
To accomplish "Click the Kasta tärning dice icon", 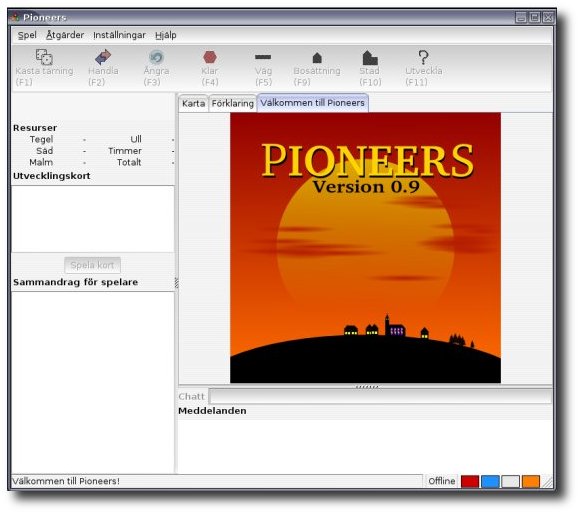I will (44, 57).
